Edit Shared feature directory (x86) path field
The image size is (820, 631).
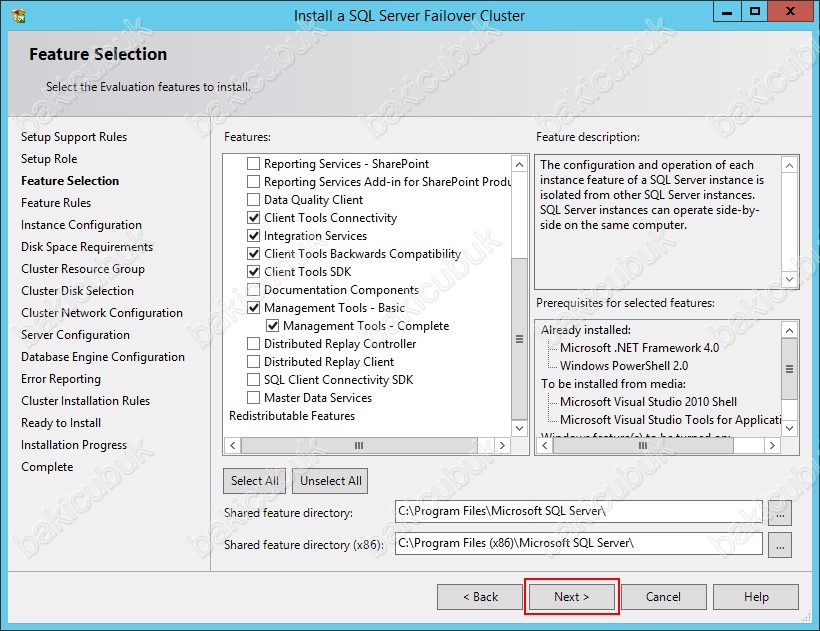pyautogui.click(x=578, y=543)
